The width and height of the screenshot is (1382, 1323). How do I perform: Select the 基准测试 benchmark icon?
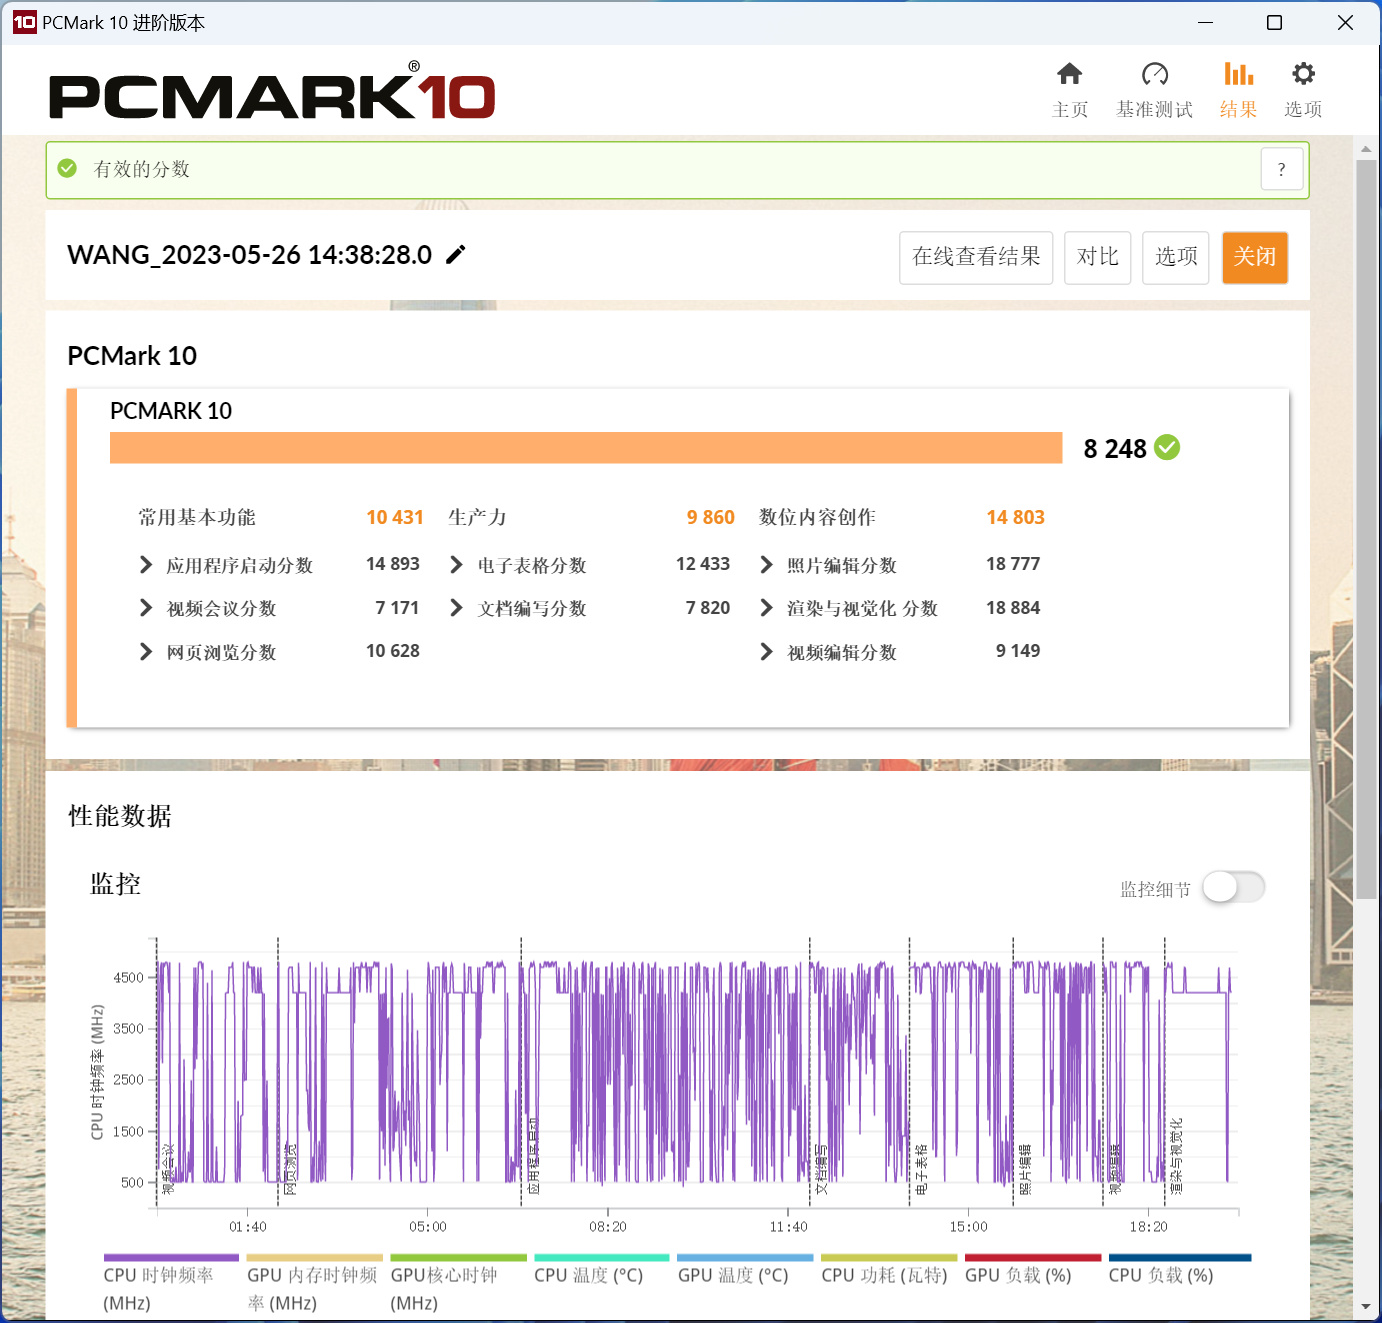(x=1154, y=88)
